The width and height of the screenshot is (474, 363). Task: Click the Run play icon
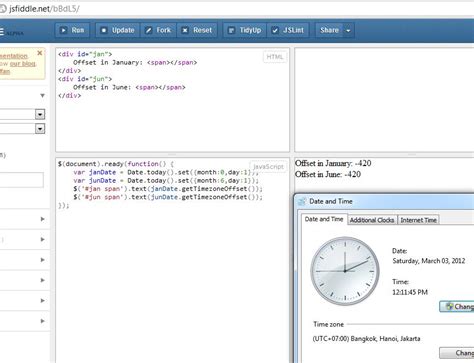tap(63, 30)
